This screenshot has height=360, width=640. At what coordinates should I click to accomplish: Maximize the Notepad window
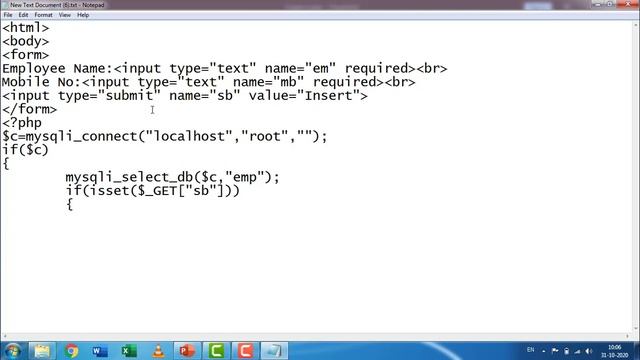(609, 4)
